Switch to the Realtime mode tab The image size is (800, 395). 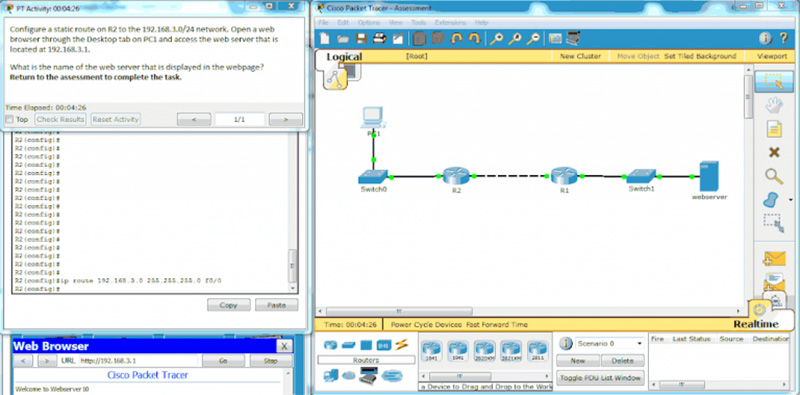pyautogui.click(x=756, y=324)
